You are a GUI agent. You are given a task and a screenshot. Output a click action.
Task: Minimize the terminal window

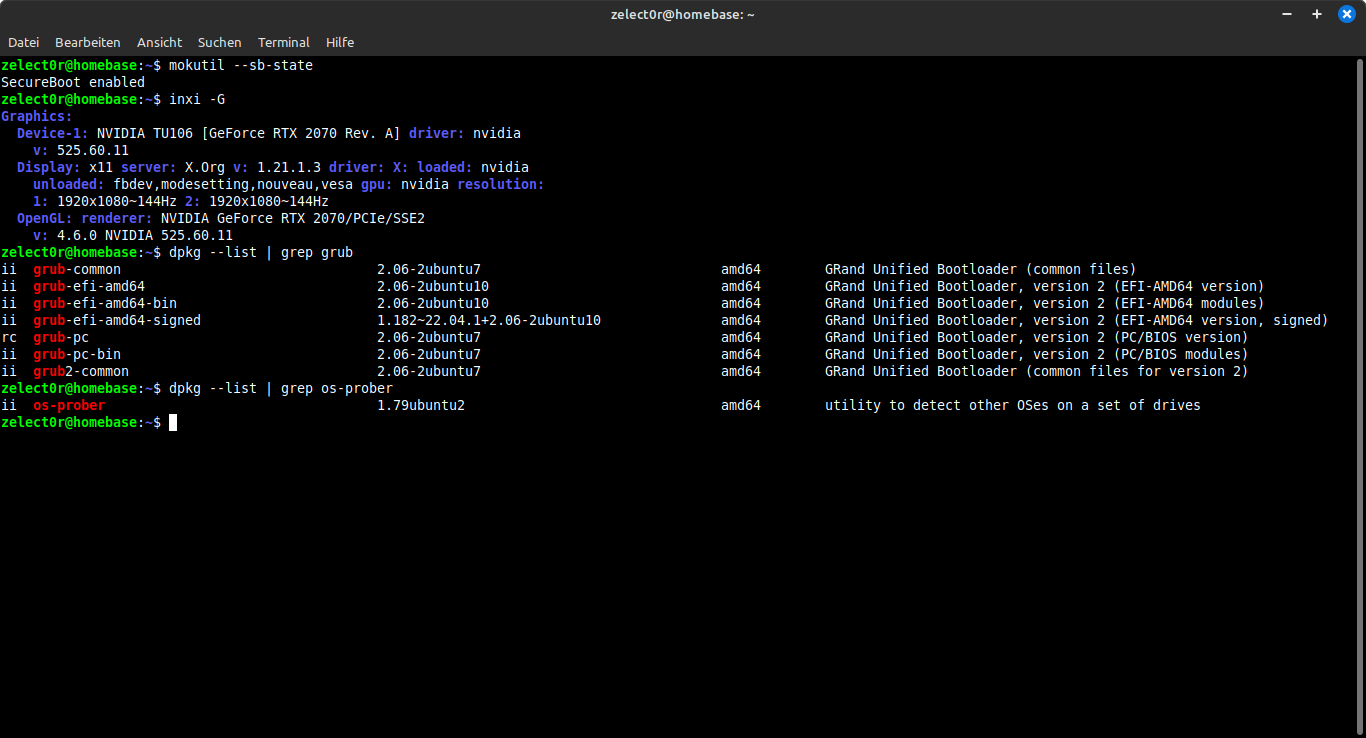click(x=1289, y=14)
